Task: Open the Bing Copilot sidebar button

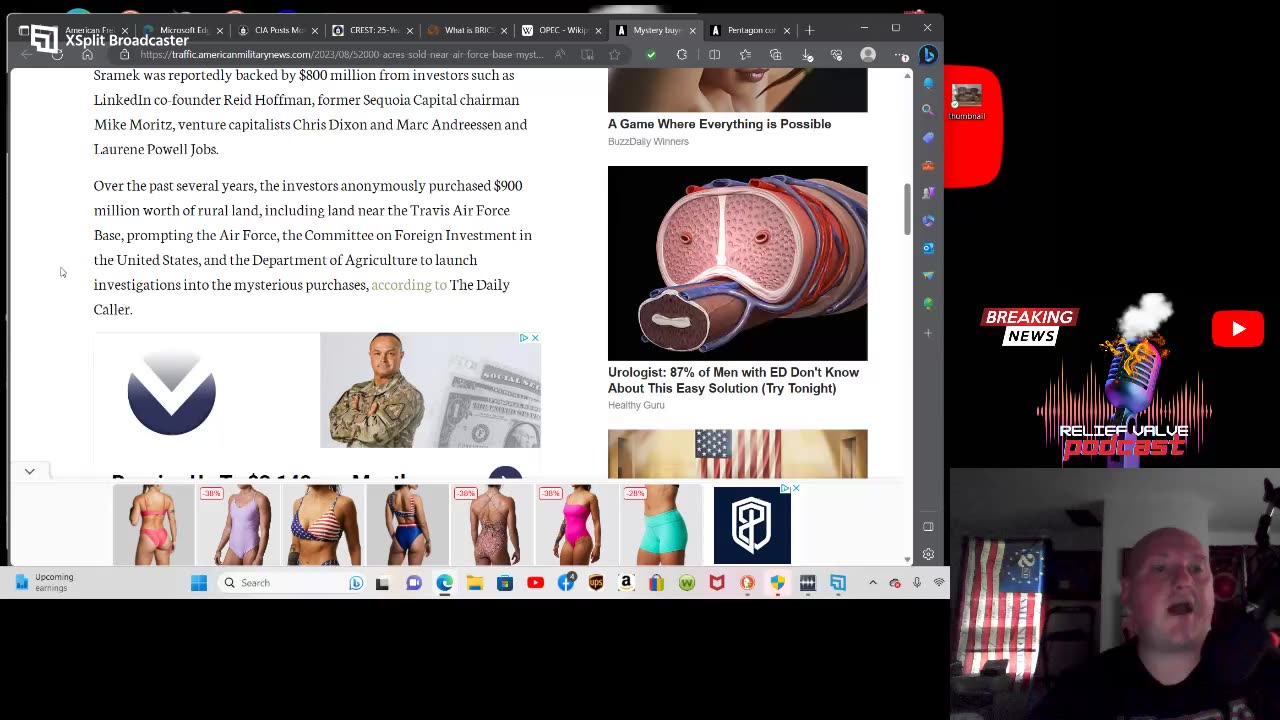Action: (x=928, y=55)
